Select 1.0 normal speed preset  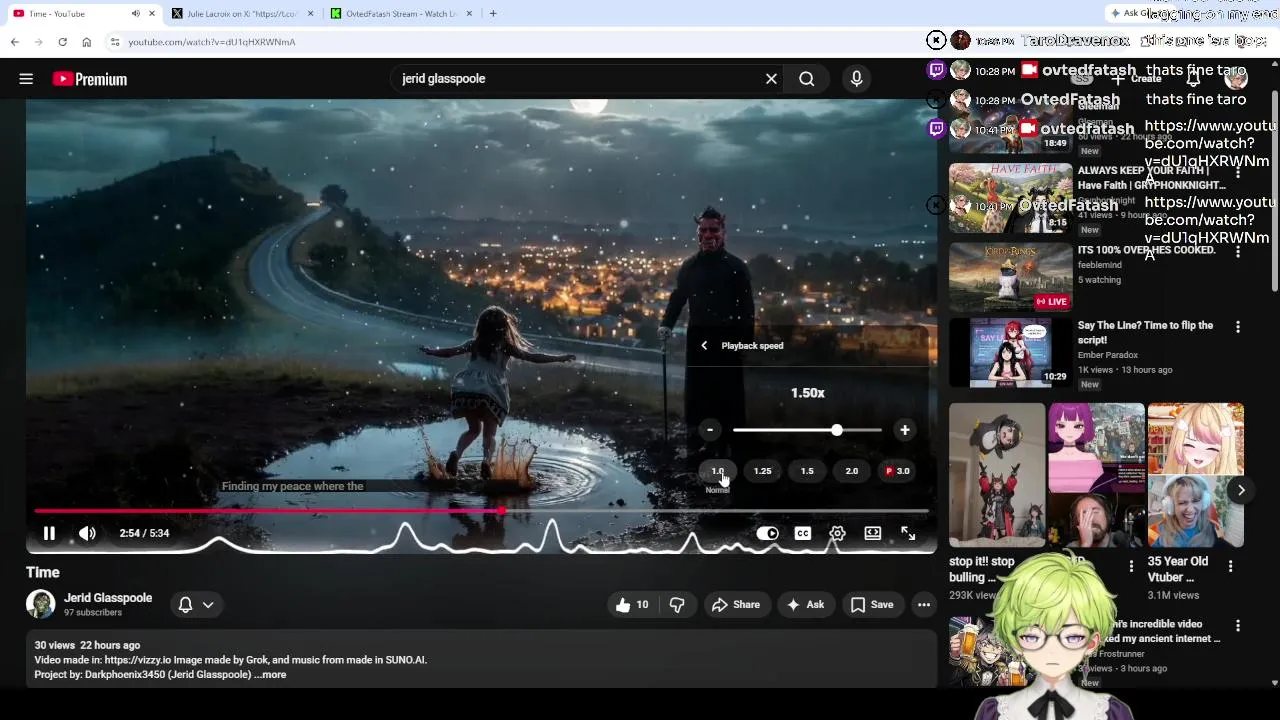pyautogui.click(x=718, y=471)
